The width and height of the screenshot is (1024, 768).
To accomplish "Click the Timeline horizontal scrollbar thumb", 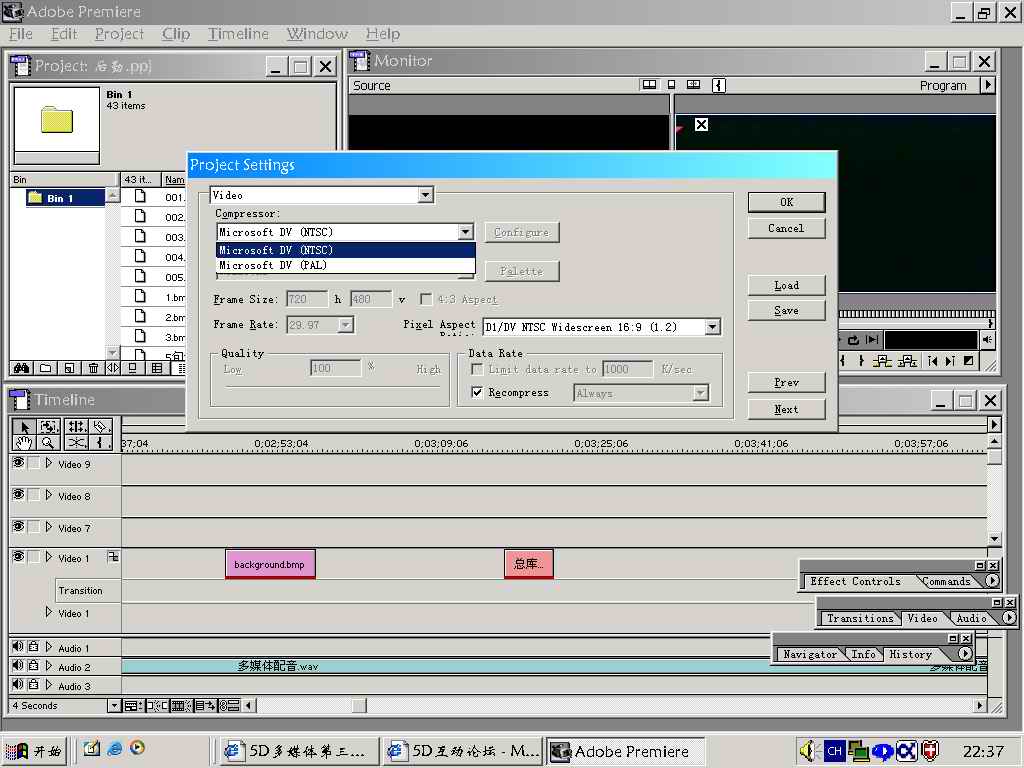I will click(x=359, y=705).
